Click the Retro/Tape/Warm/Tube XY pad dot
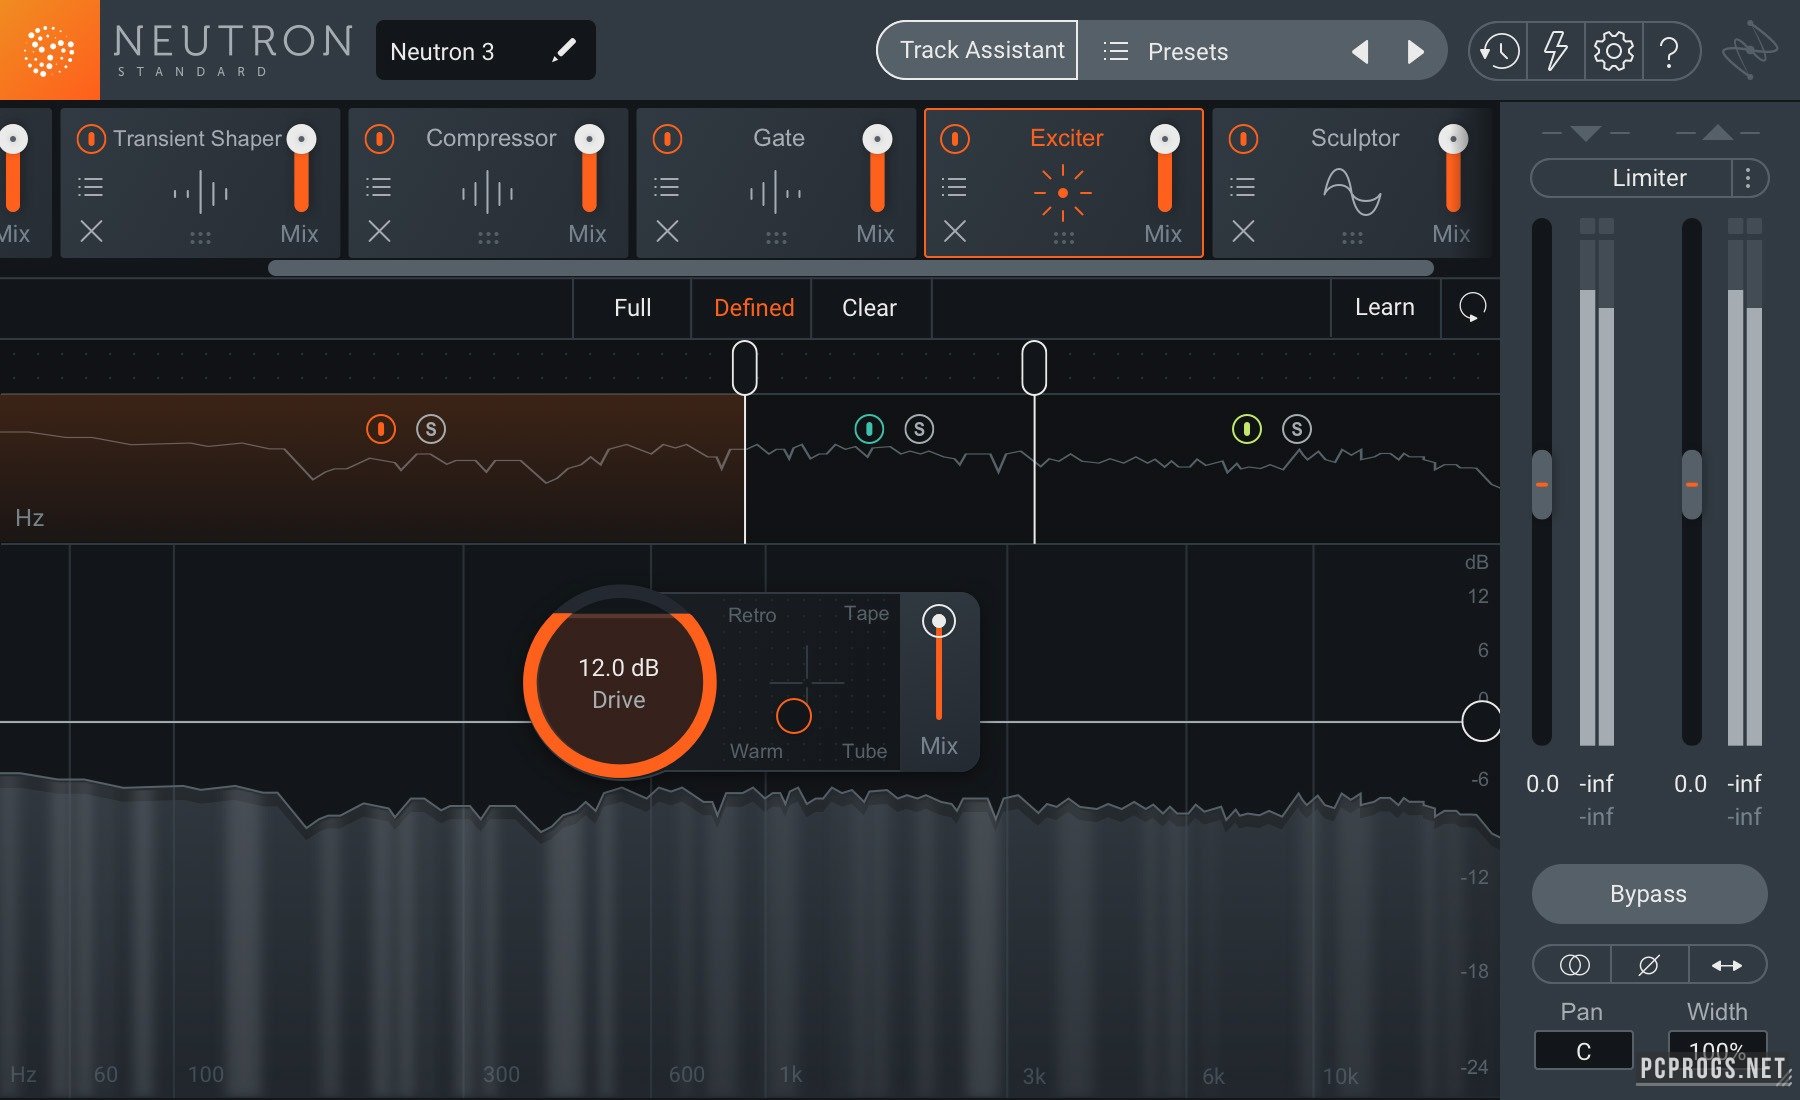Image resolution: width=1800 pixels, height=1100 pixels. tap(793, 716)
